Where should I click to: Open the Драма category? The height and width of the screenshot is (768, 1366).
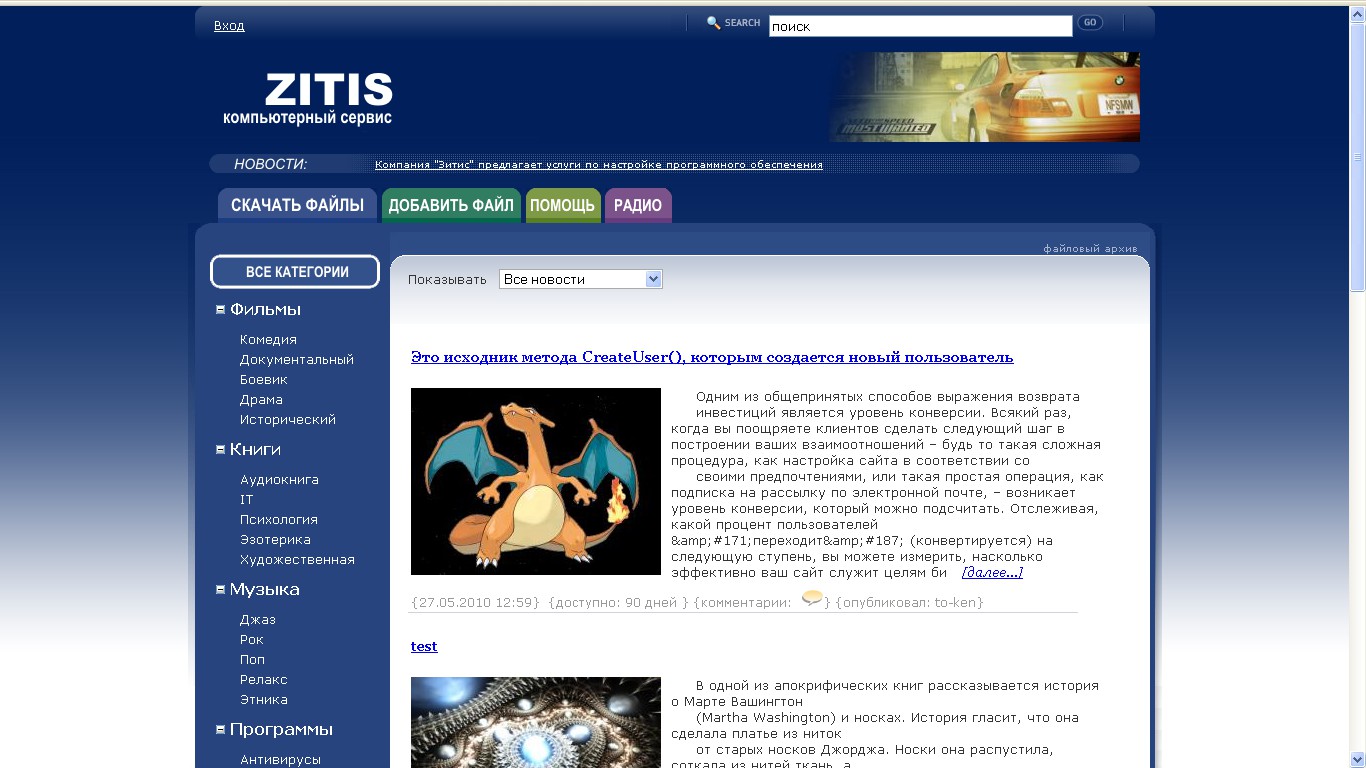point(261,400)
